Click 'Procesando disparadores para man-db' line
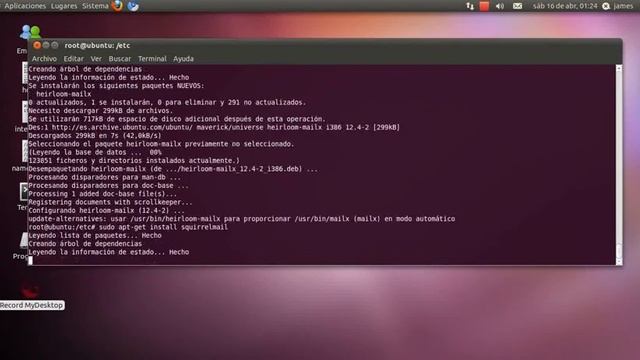This screenshot has width=640, height=360. point(104,177)
